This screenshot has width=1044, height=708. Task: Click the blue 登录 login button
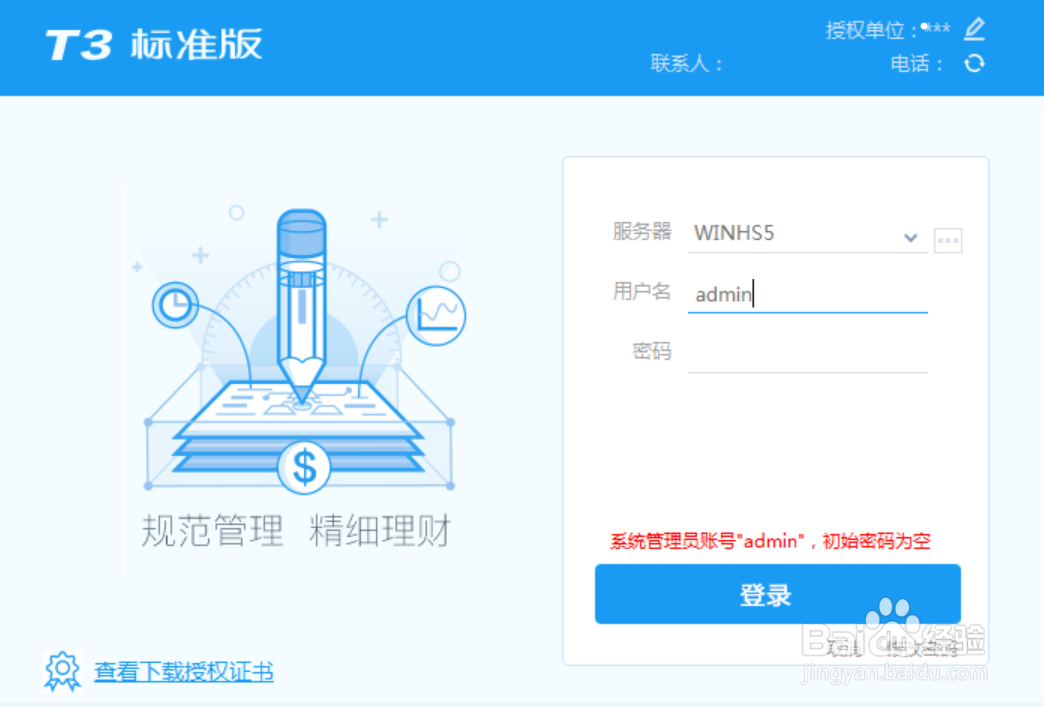point(777,594)
